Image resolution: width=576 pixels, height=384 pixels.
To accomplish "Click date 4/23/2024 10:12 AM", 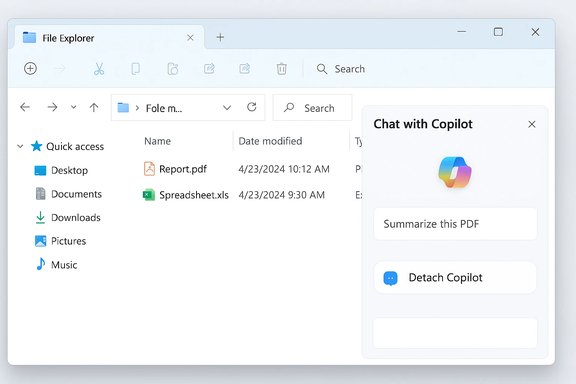I will pos(284,169).
